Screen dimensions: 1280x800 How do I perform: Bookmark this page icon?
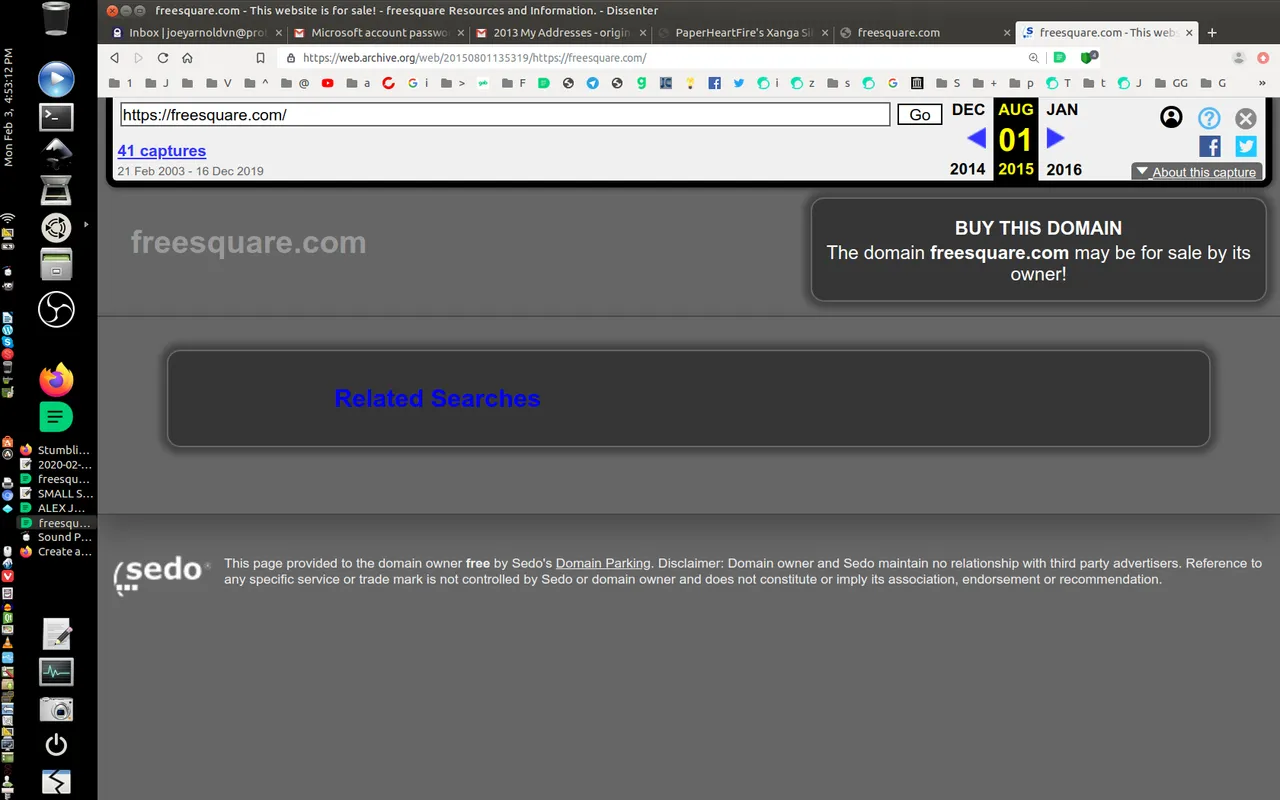[260, 58]
